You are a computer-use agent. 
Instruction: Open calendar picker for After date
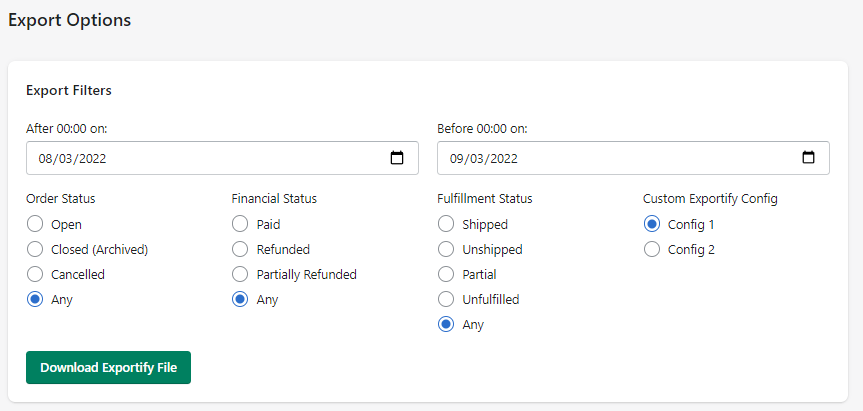tap(397, 158)
